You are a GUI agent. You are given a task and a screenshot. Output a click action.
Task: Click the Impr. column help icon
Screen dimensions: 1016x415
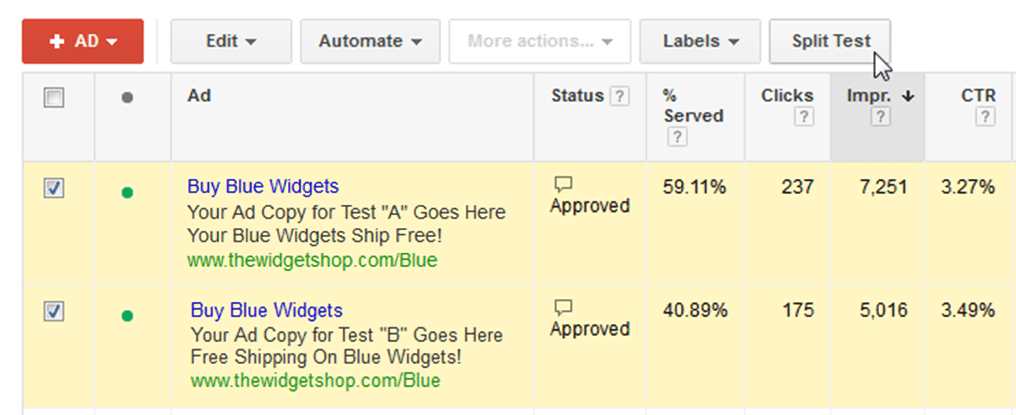pos(880,118)
